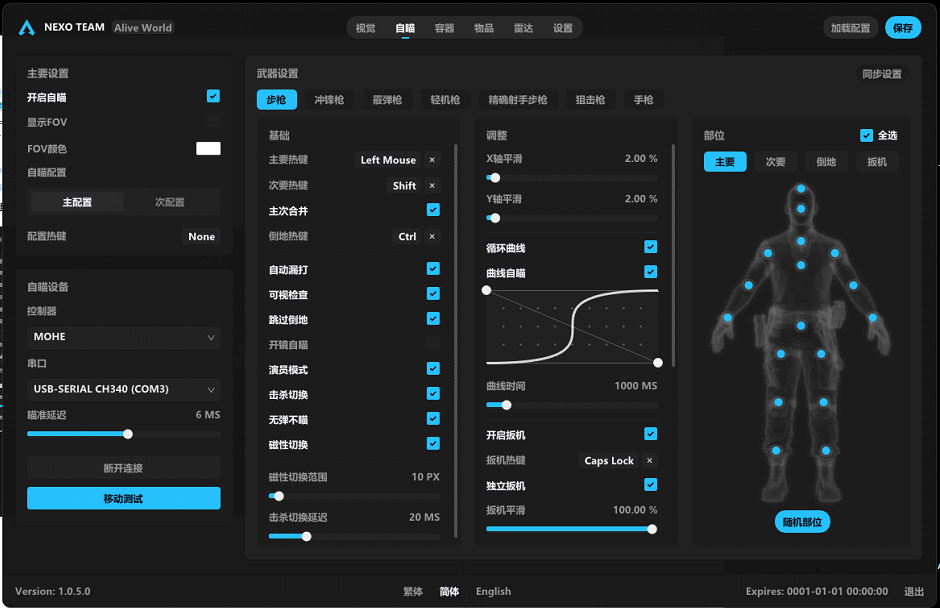
Task: Click the NEXO TEAM logo icon
Action: pyautogui.click(x=27, y=28)
